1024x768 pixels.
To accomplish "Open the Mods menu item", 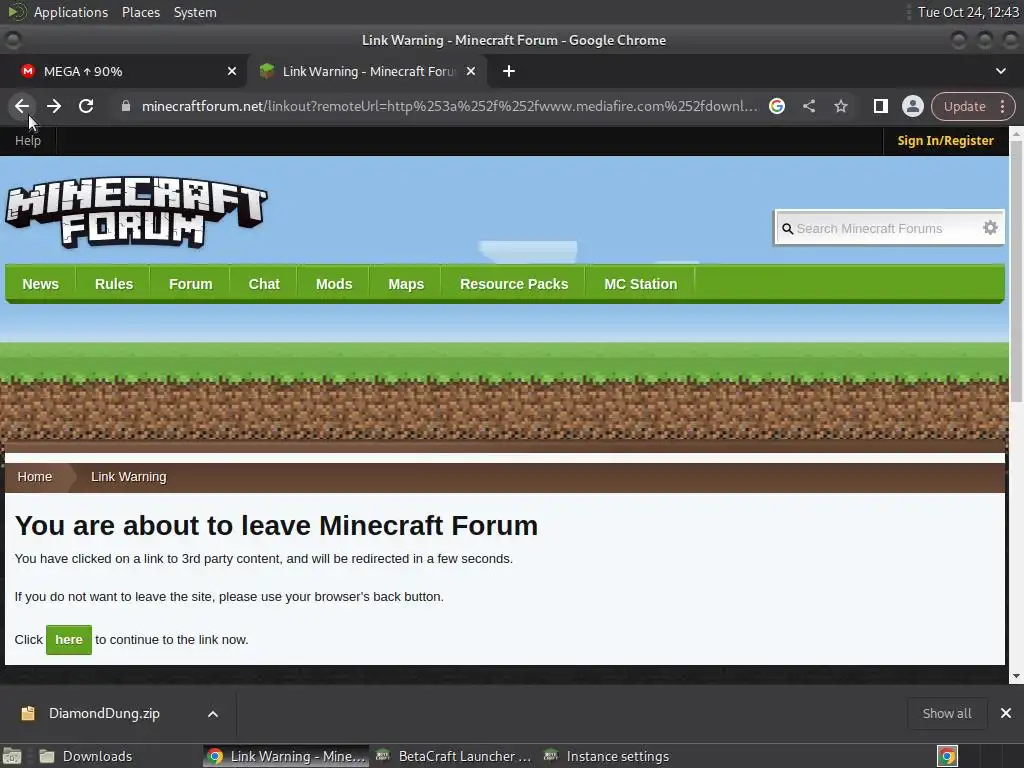I will pyautogui.click(x=334, y=284).
